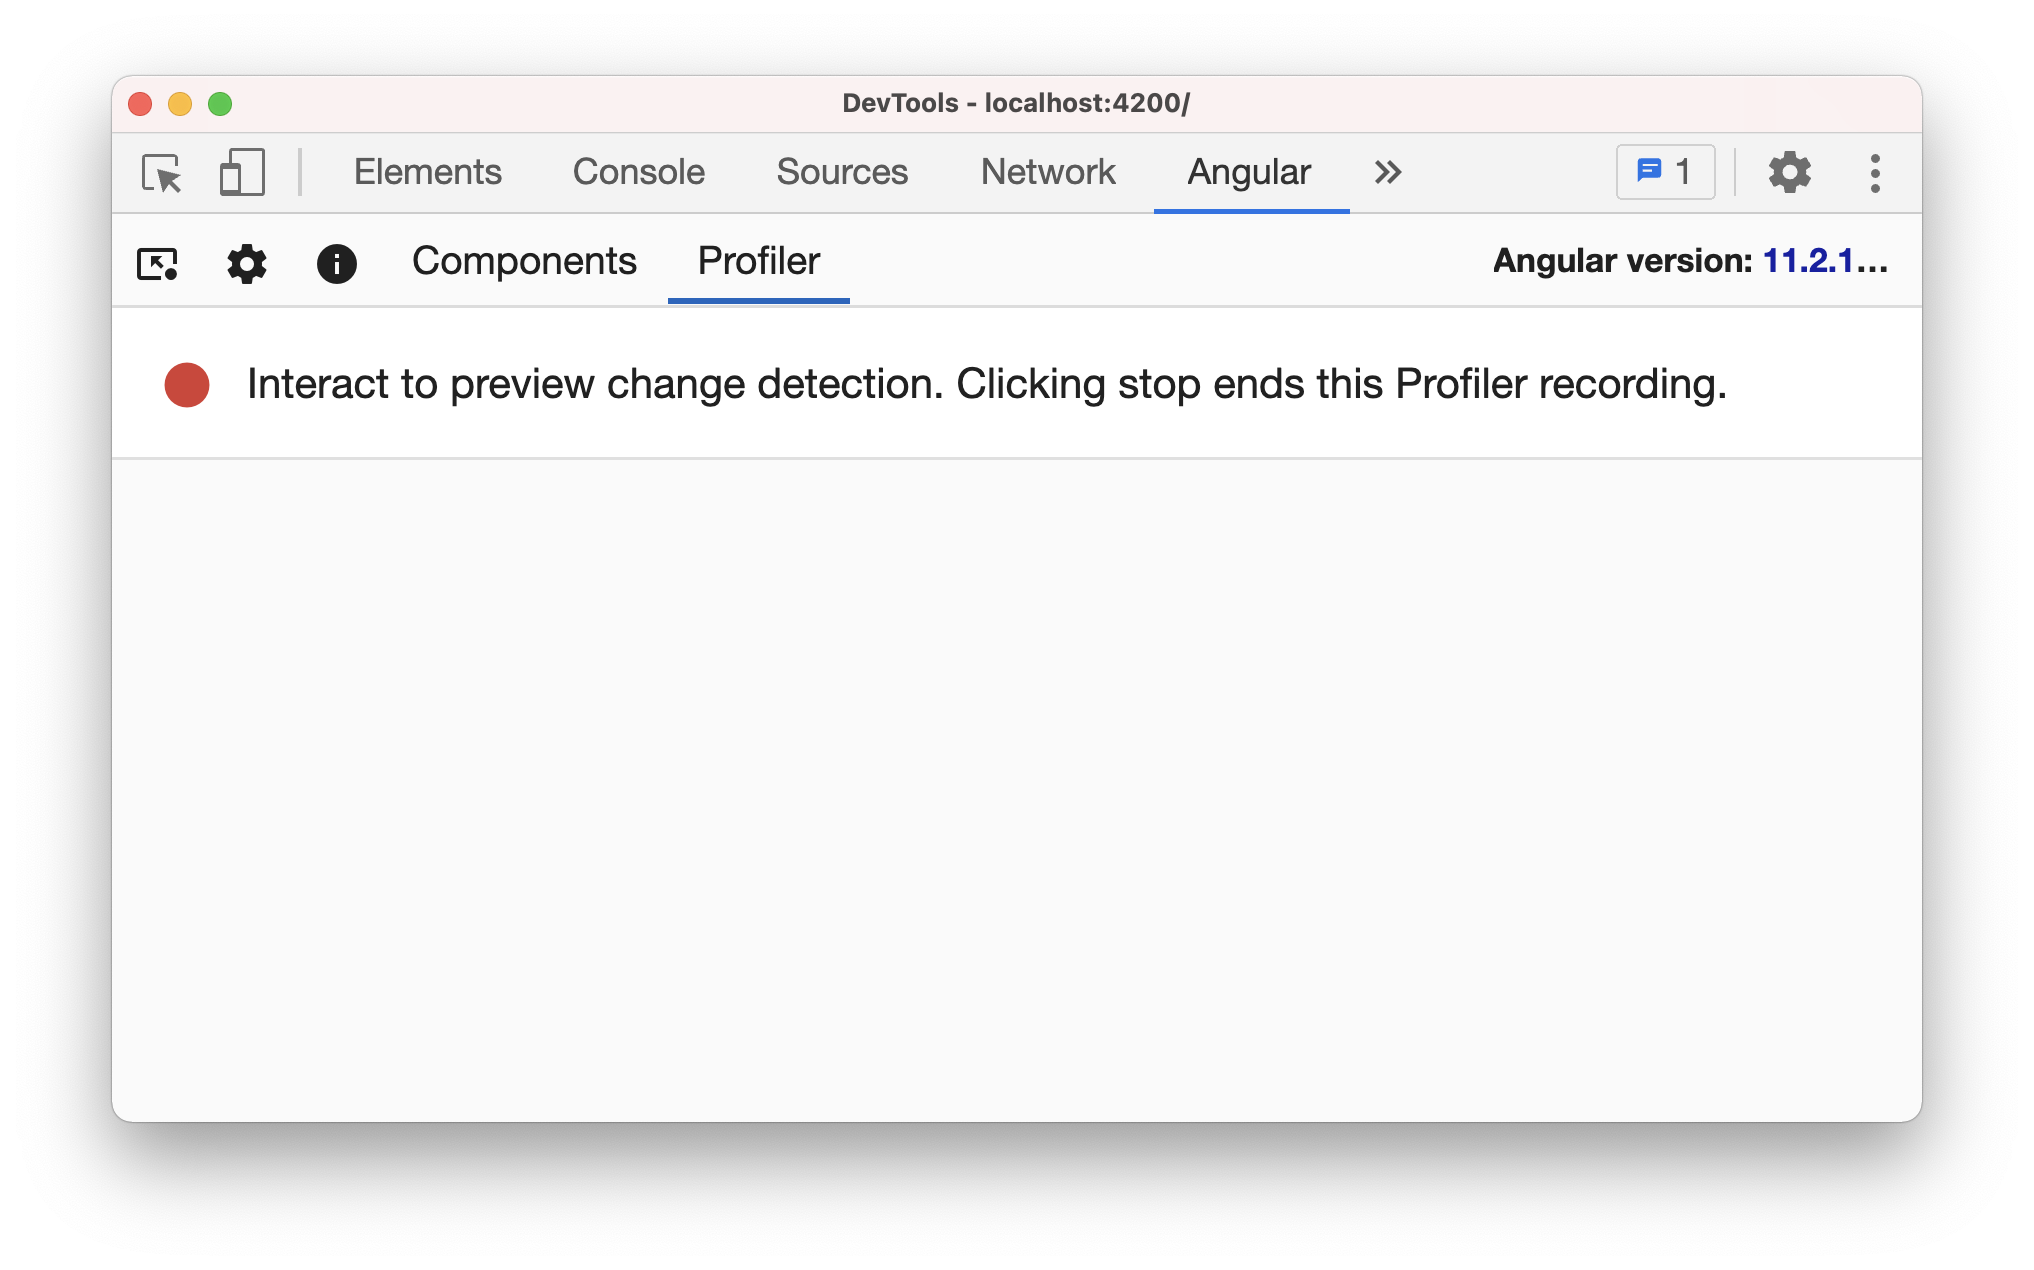Select the Angular tab

(1249, 173)
